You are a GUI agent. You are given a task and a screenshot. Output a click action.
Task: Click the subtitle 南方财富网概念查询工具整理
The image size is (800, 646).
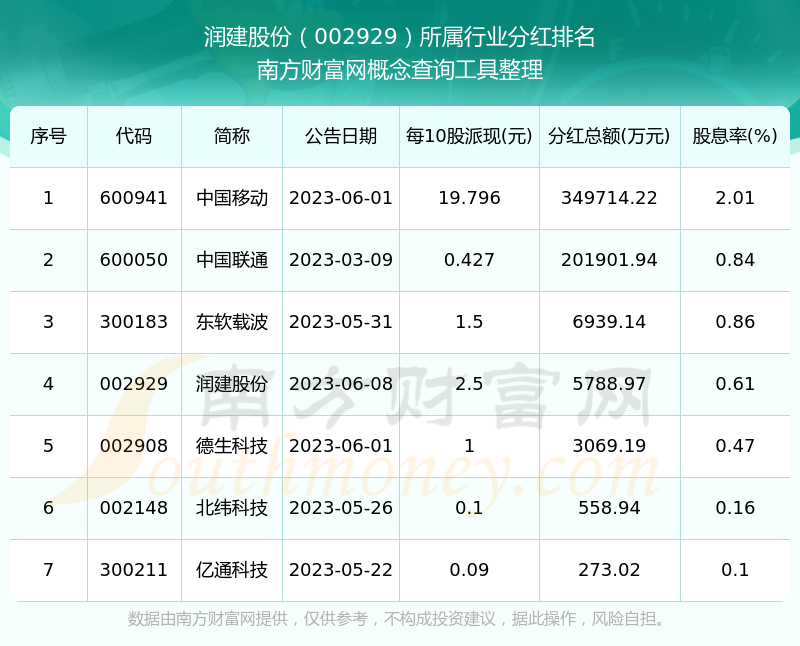(399, 69)
